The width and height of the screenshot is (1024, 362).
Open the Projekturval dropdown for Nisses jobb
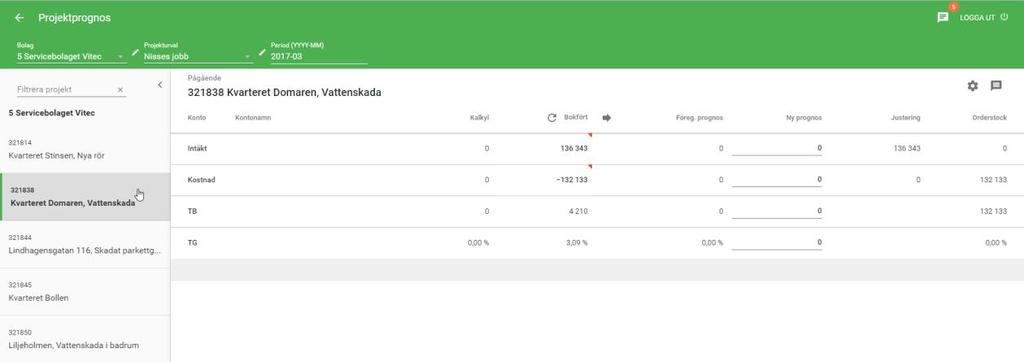199,57
